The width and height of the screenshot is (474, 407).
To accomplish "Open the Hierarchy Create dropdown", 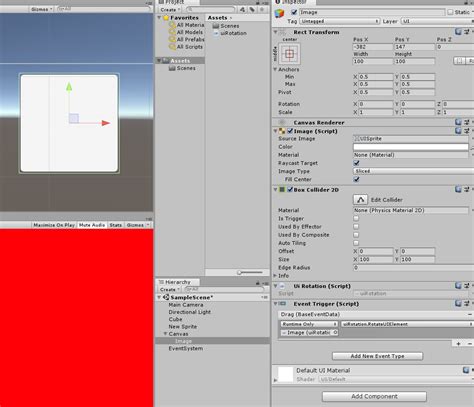I will point(170,289).
